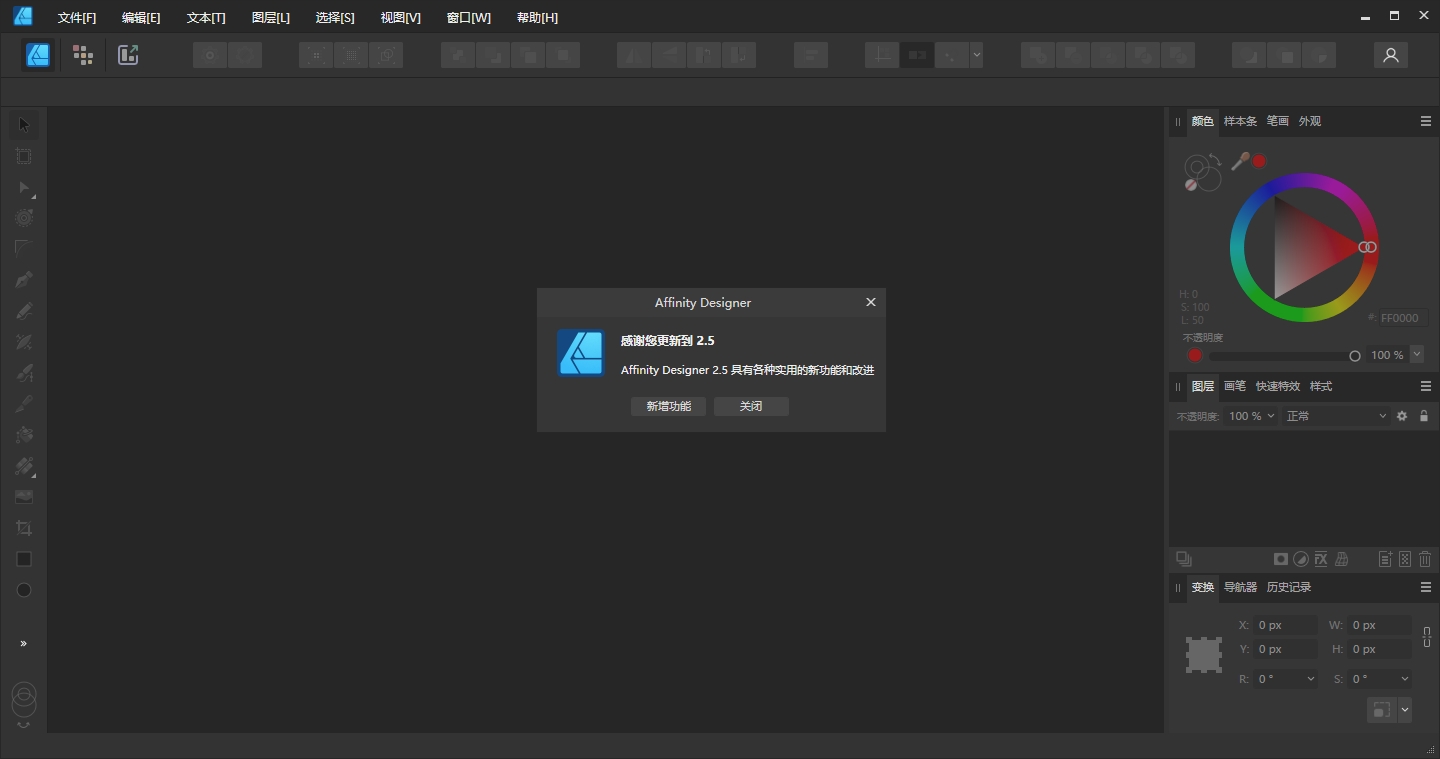Switch to the Pixel Persona icon
Viewport: 1440px width, 759px height.
[83, 55]
